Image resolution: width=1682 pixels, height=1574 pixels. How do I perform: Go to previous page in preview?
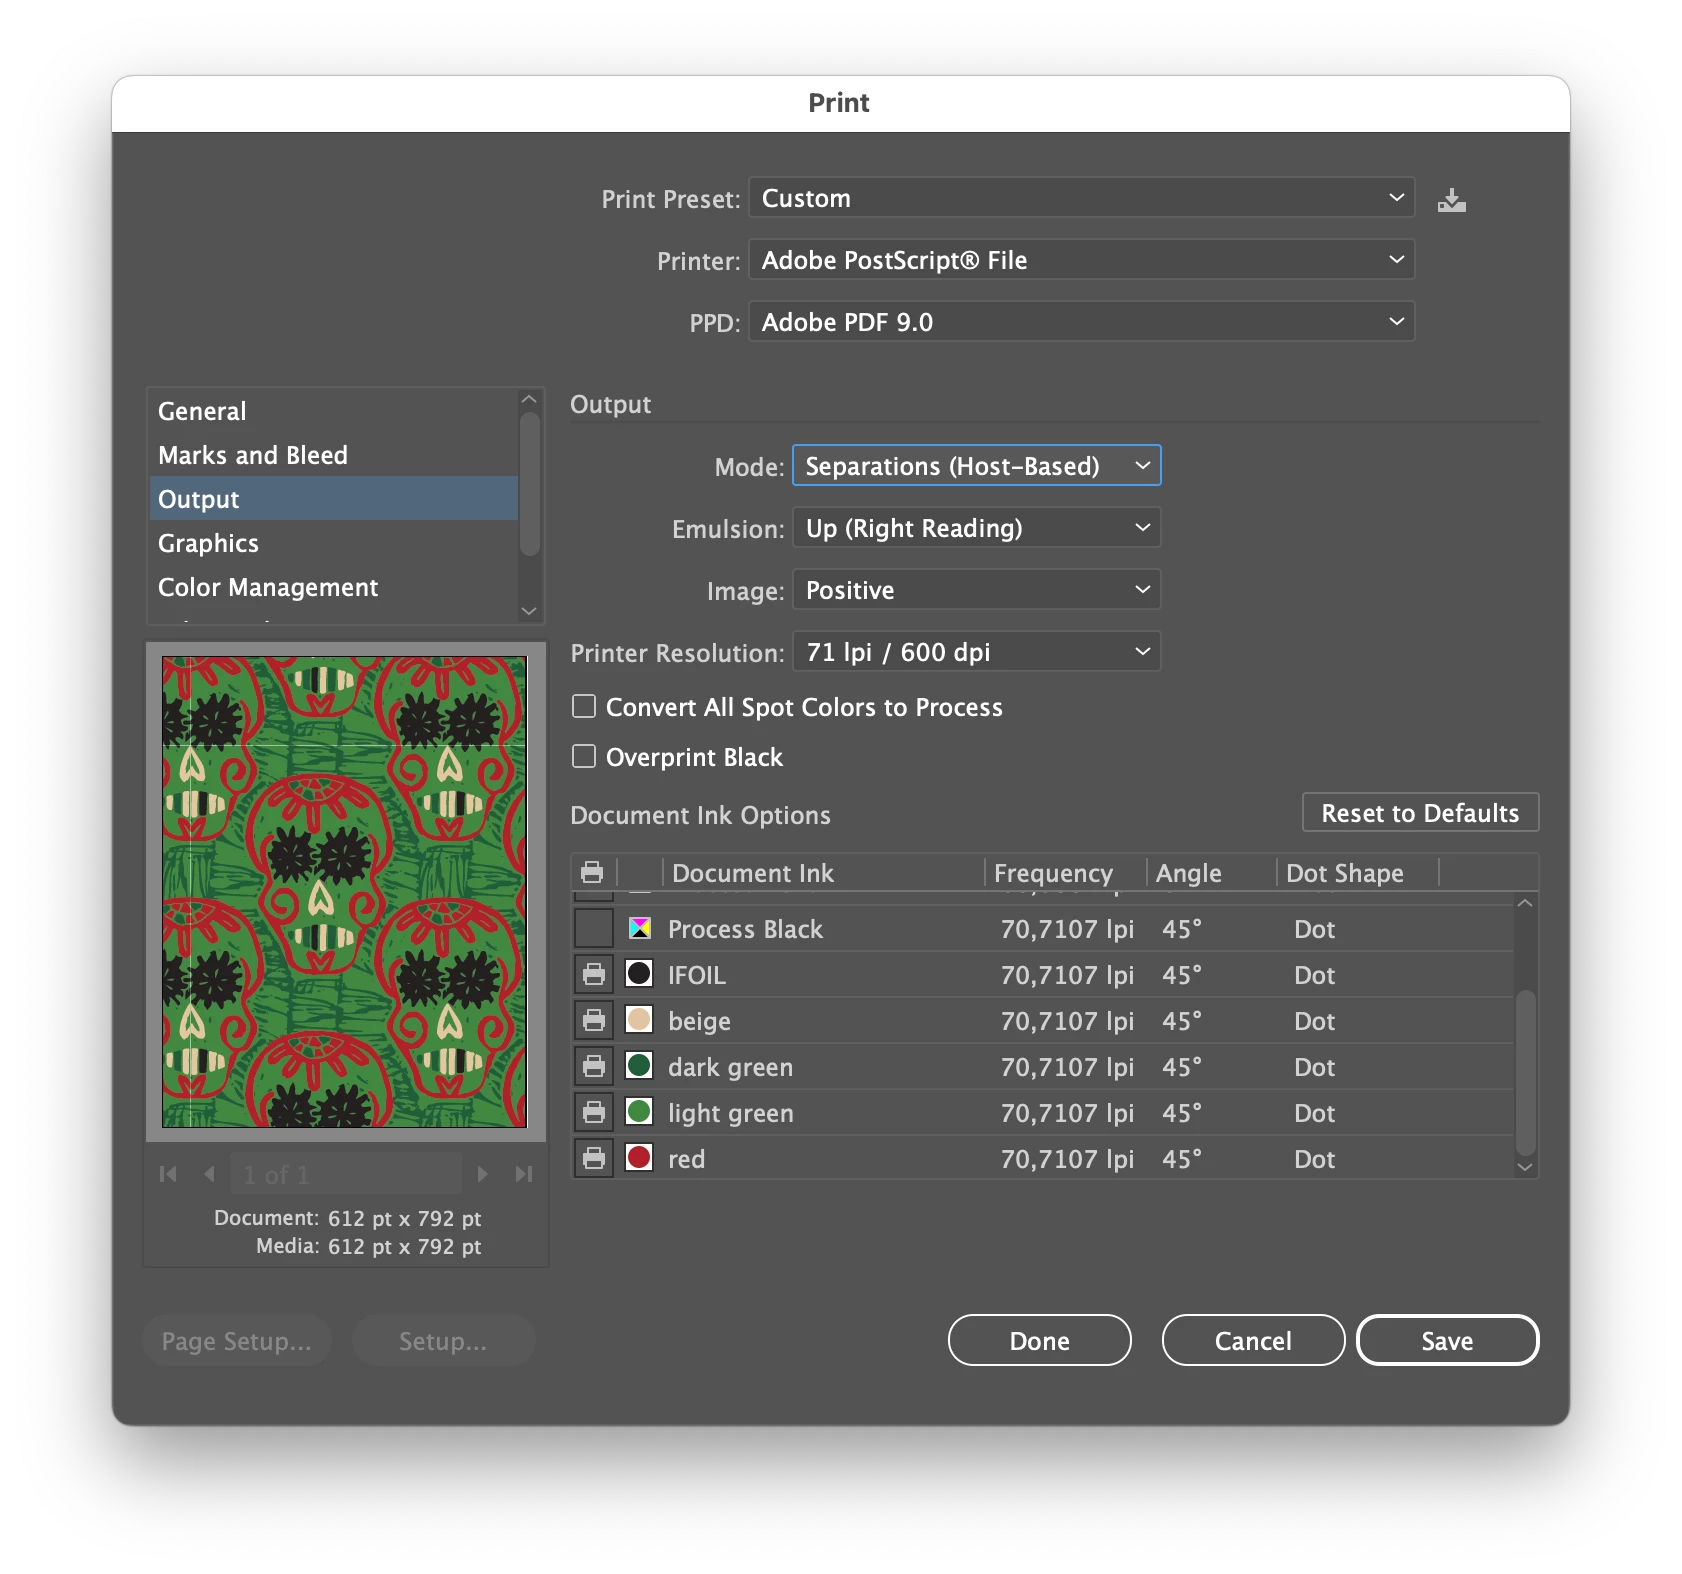pos(209,1174)
